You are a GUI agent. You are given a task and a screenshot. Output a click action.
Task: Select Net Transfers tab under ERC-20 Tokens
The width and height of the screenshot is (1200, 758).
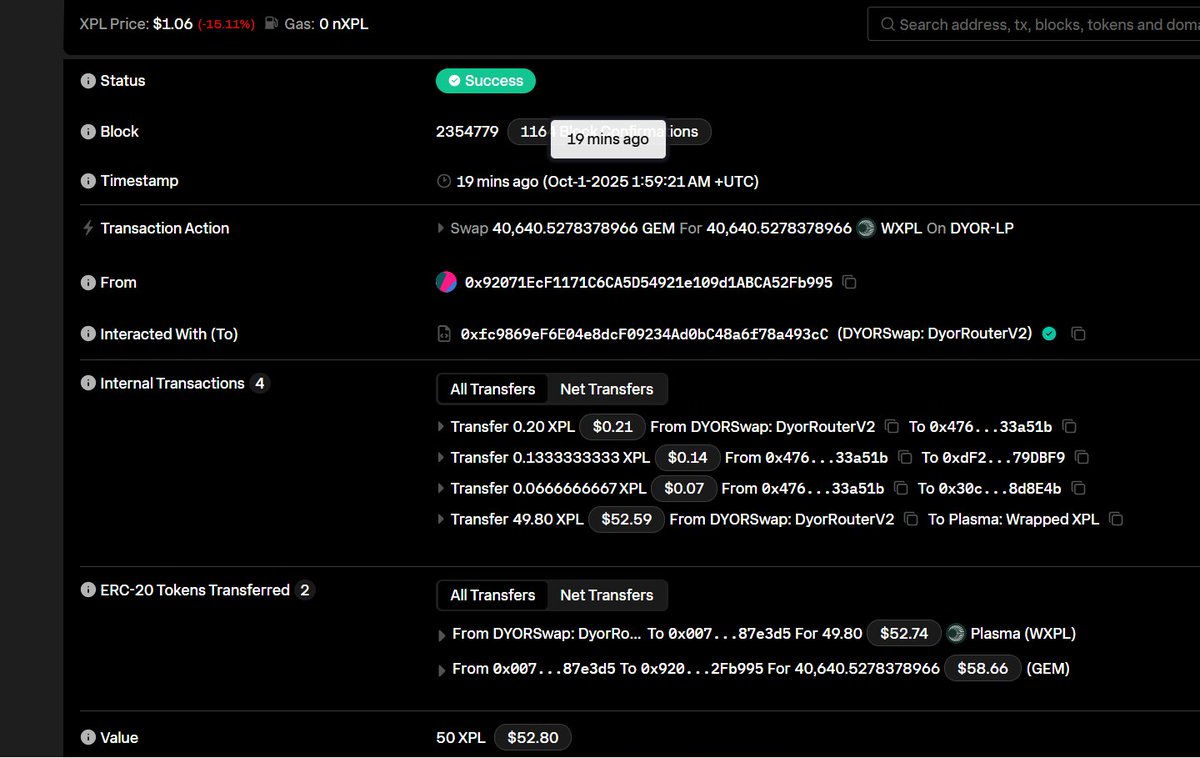[607, 595]
